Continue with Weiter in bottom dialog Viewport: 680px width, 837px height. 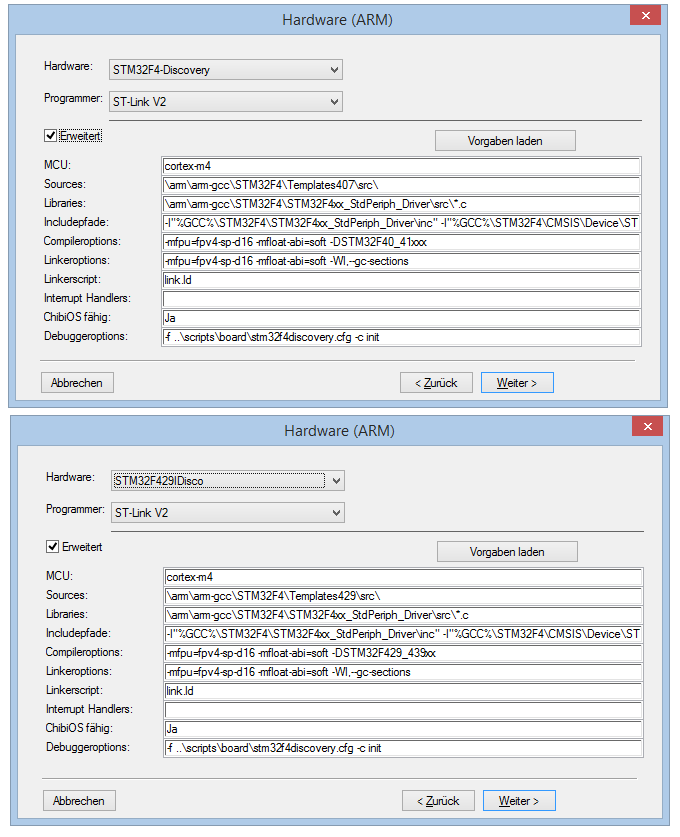point(519,801)
